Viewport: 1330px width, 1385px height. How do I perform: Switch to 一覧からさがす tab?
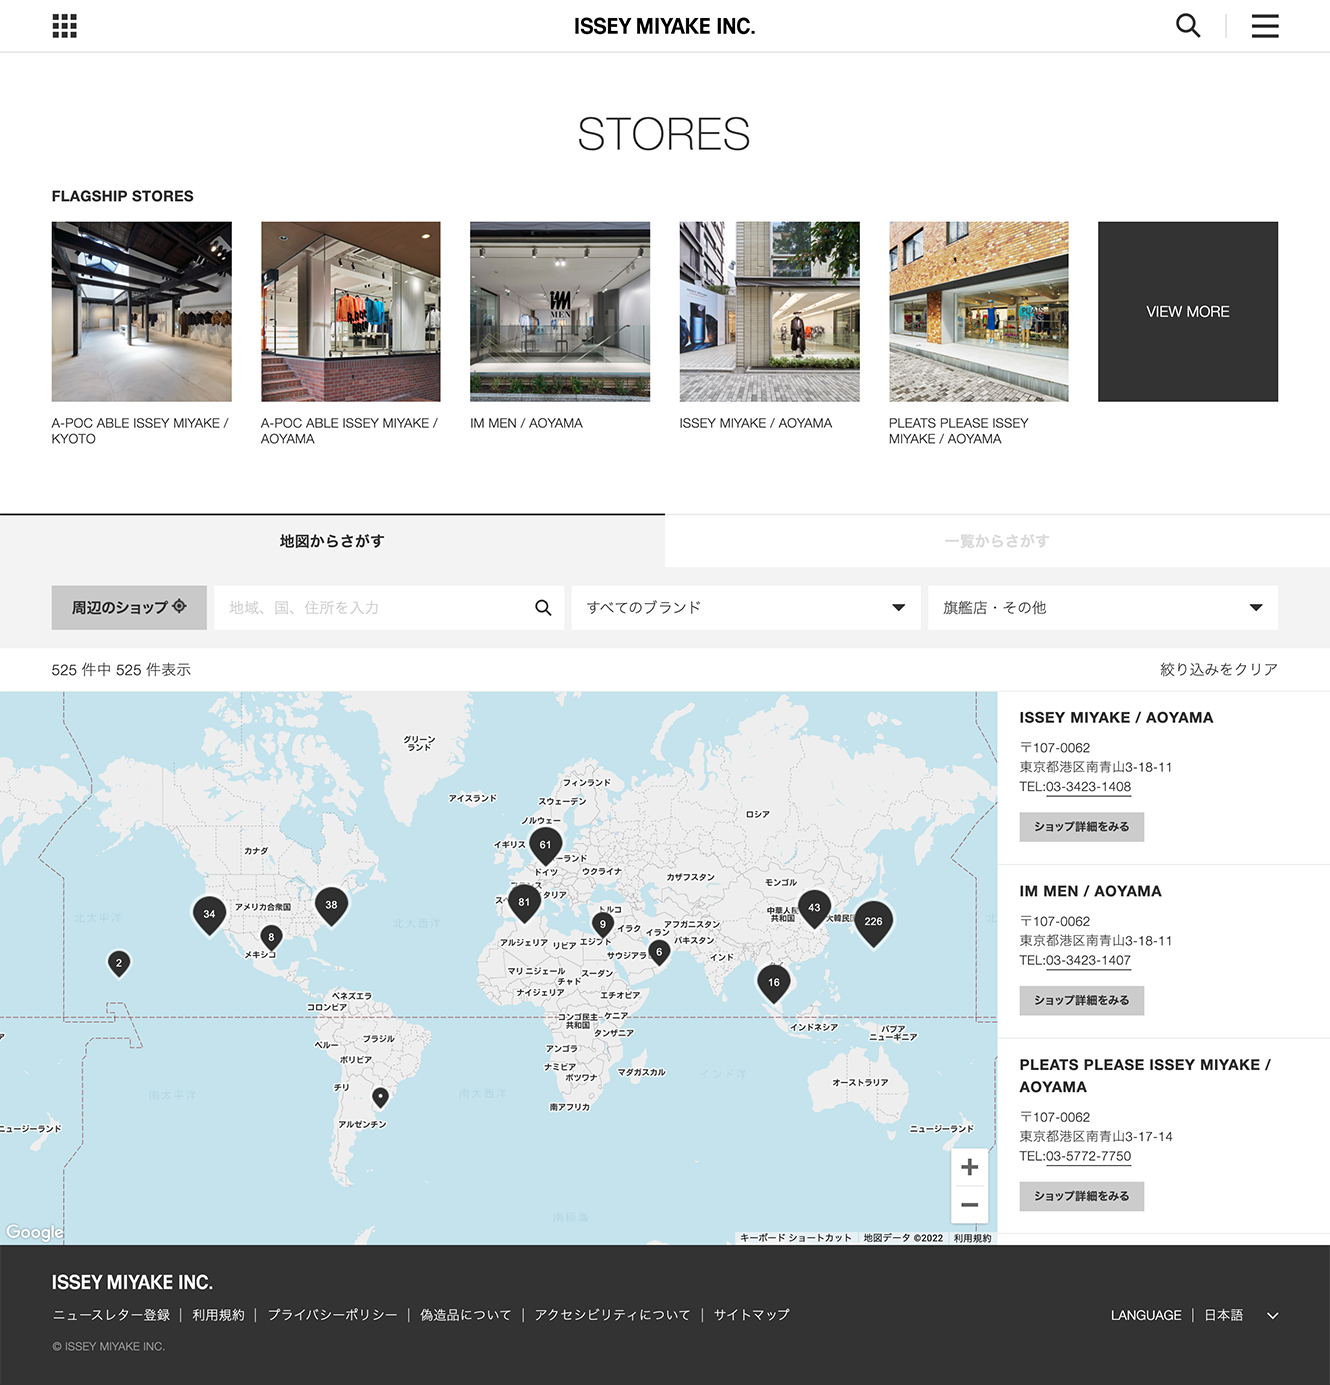996,541
